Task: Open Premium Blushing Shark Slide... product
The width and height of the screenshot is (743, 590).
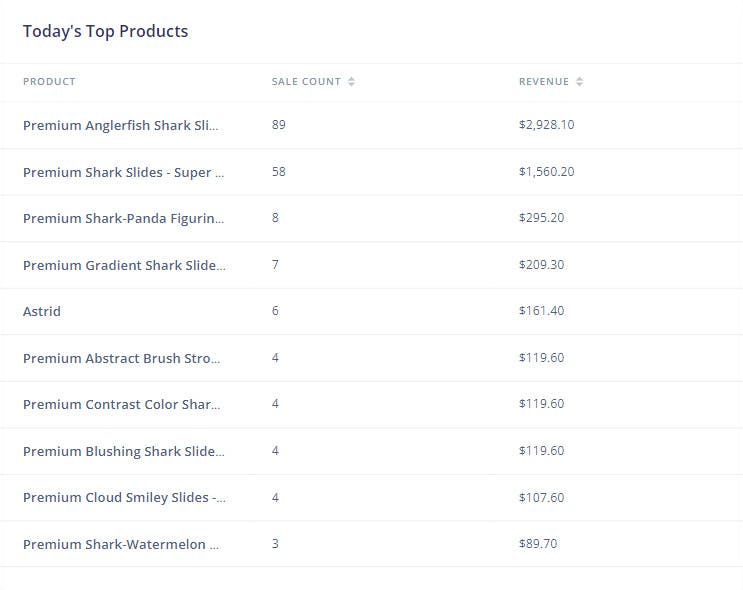Action: point(124,451)
